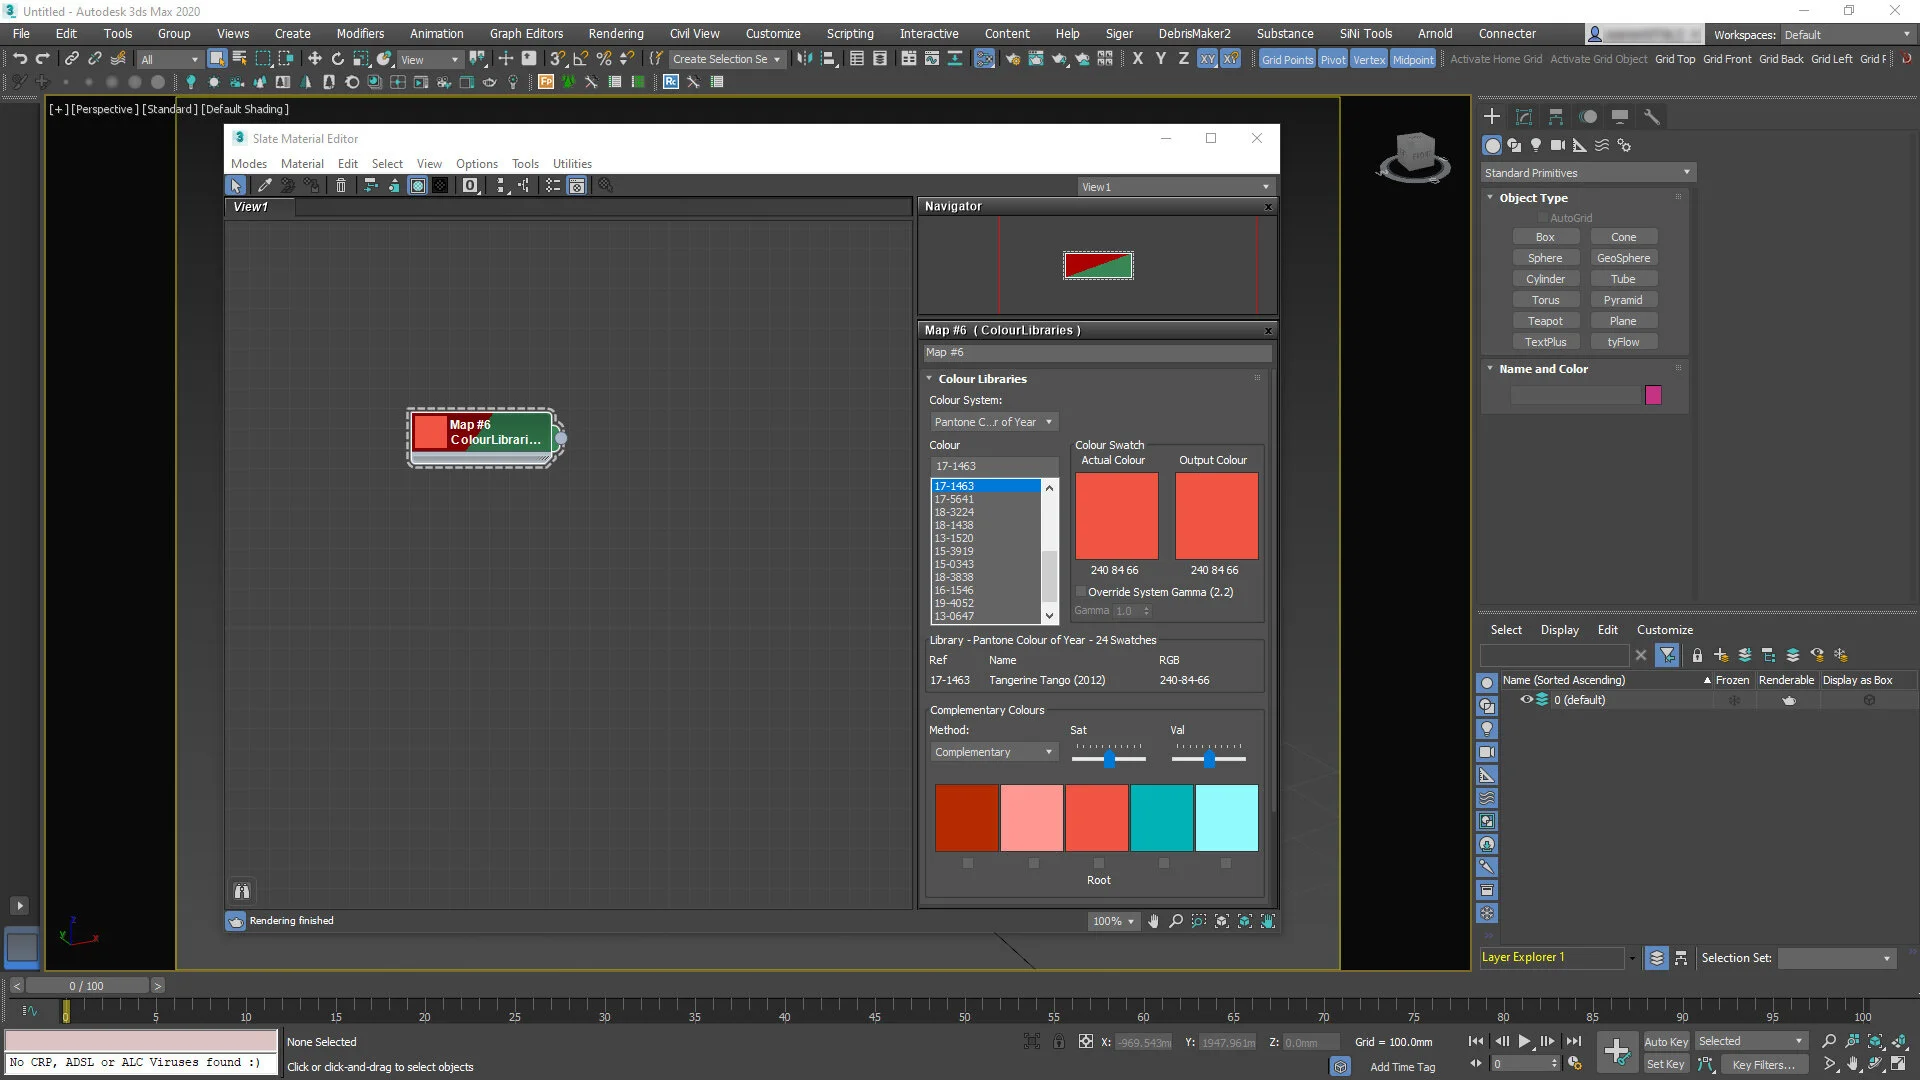
Task: Click the Zoom Extents icon in material editor
Action: coord(1222,922)
